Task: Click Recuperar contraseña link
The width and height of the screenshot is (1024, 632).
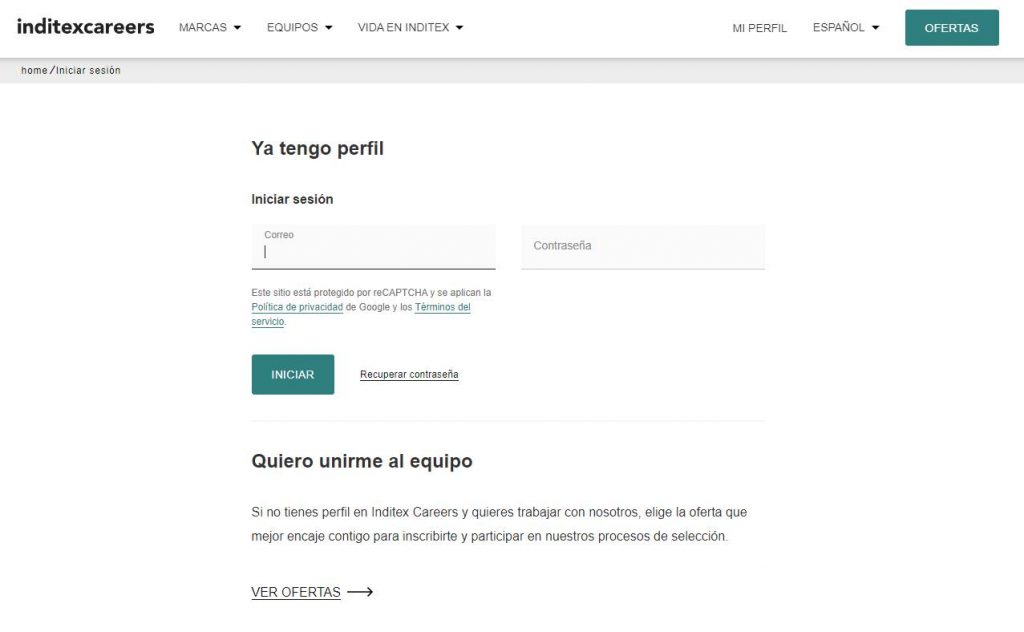Action: (x=409, y=374)
